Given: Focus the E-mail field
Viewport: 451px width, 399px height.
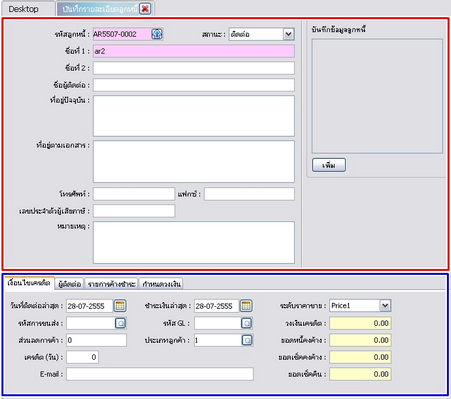Looking at the screenshot, I should point(160,374).
